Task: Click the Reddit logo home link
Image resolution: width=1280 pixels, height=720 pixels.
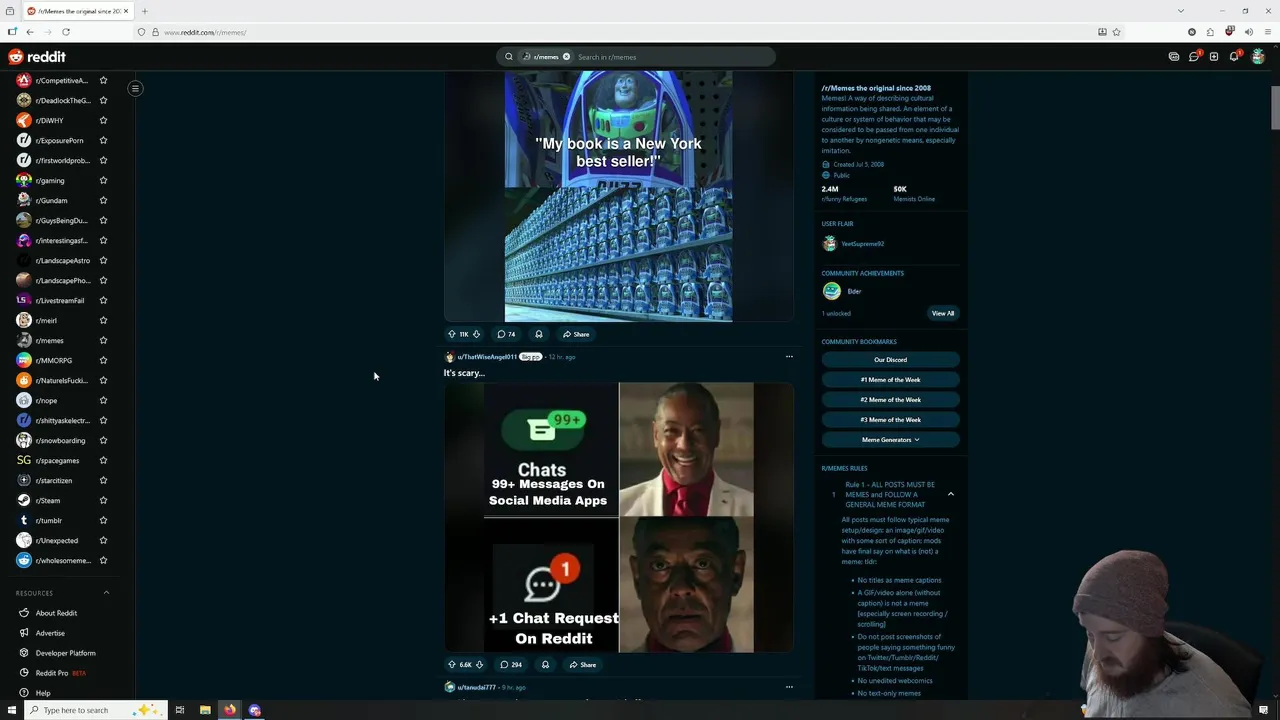Action: coord(37,57)
